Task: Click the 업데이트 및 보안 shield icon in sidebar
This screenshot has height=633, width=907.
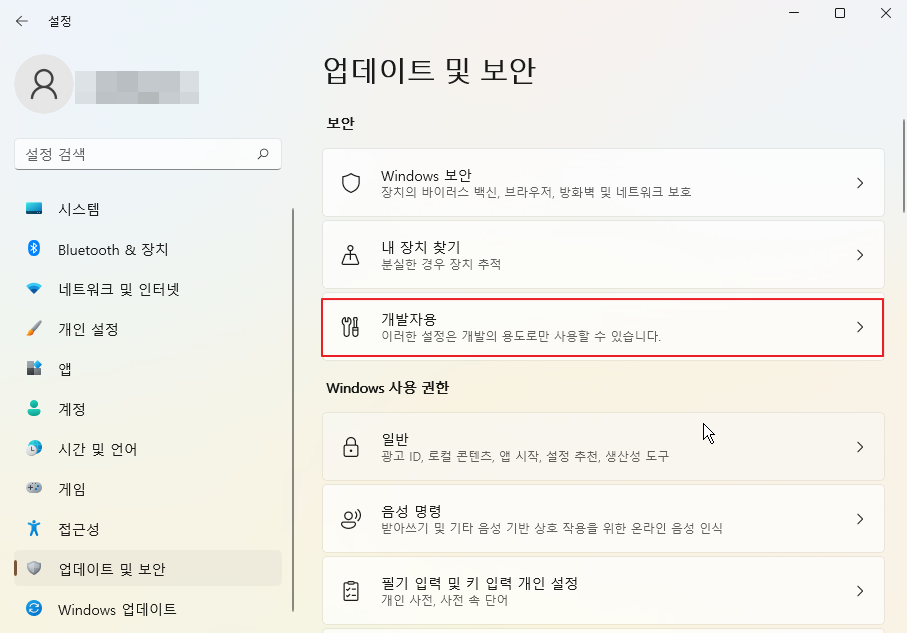Action: tap(34, 568)
